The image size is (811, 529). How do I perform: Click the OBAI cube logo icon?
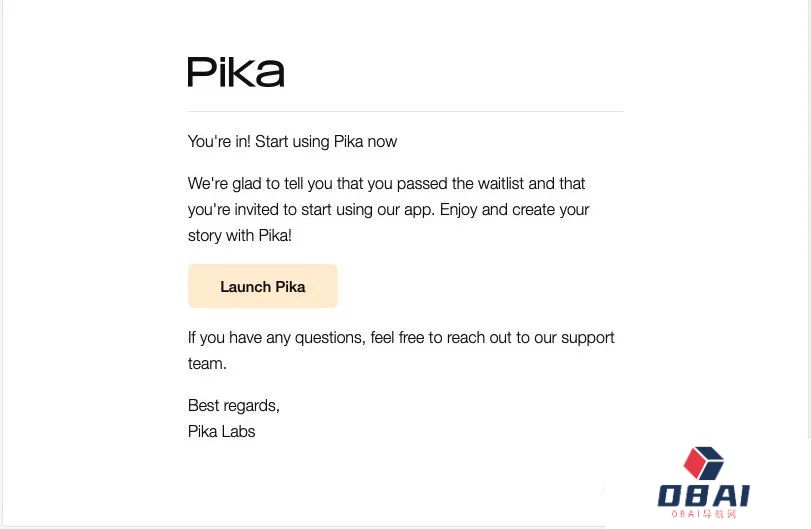click(x=703, y=463)
